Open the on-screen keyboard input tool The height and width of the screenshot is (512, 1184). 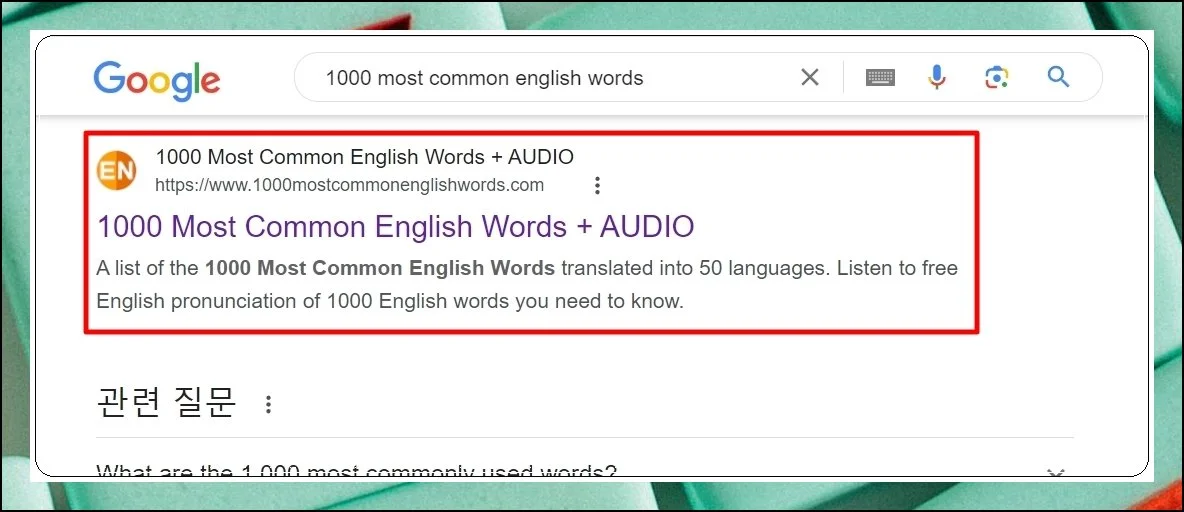click(x=880, y=77)
